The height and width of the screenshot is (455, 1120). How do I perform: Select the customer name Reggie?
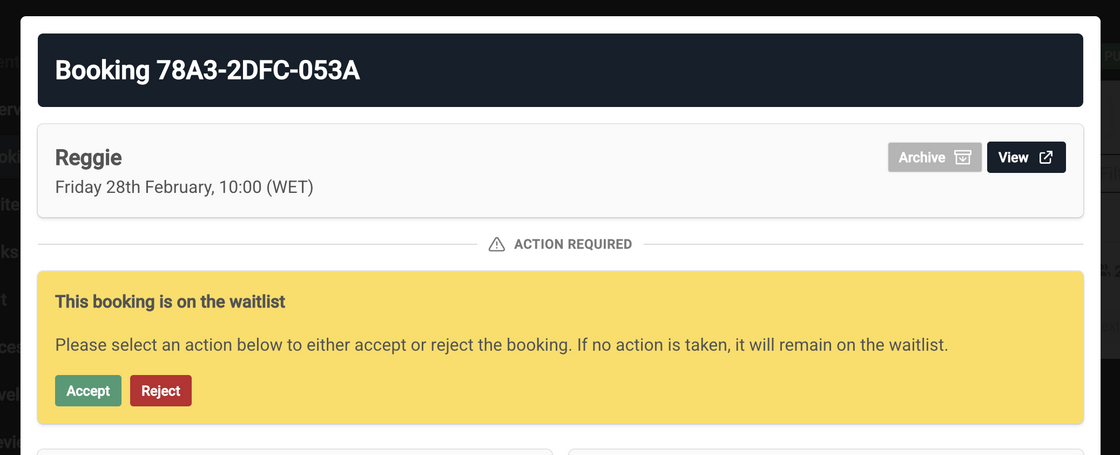click(x=88, y=158)
